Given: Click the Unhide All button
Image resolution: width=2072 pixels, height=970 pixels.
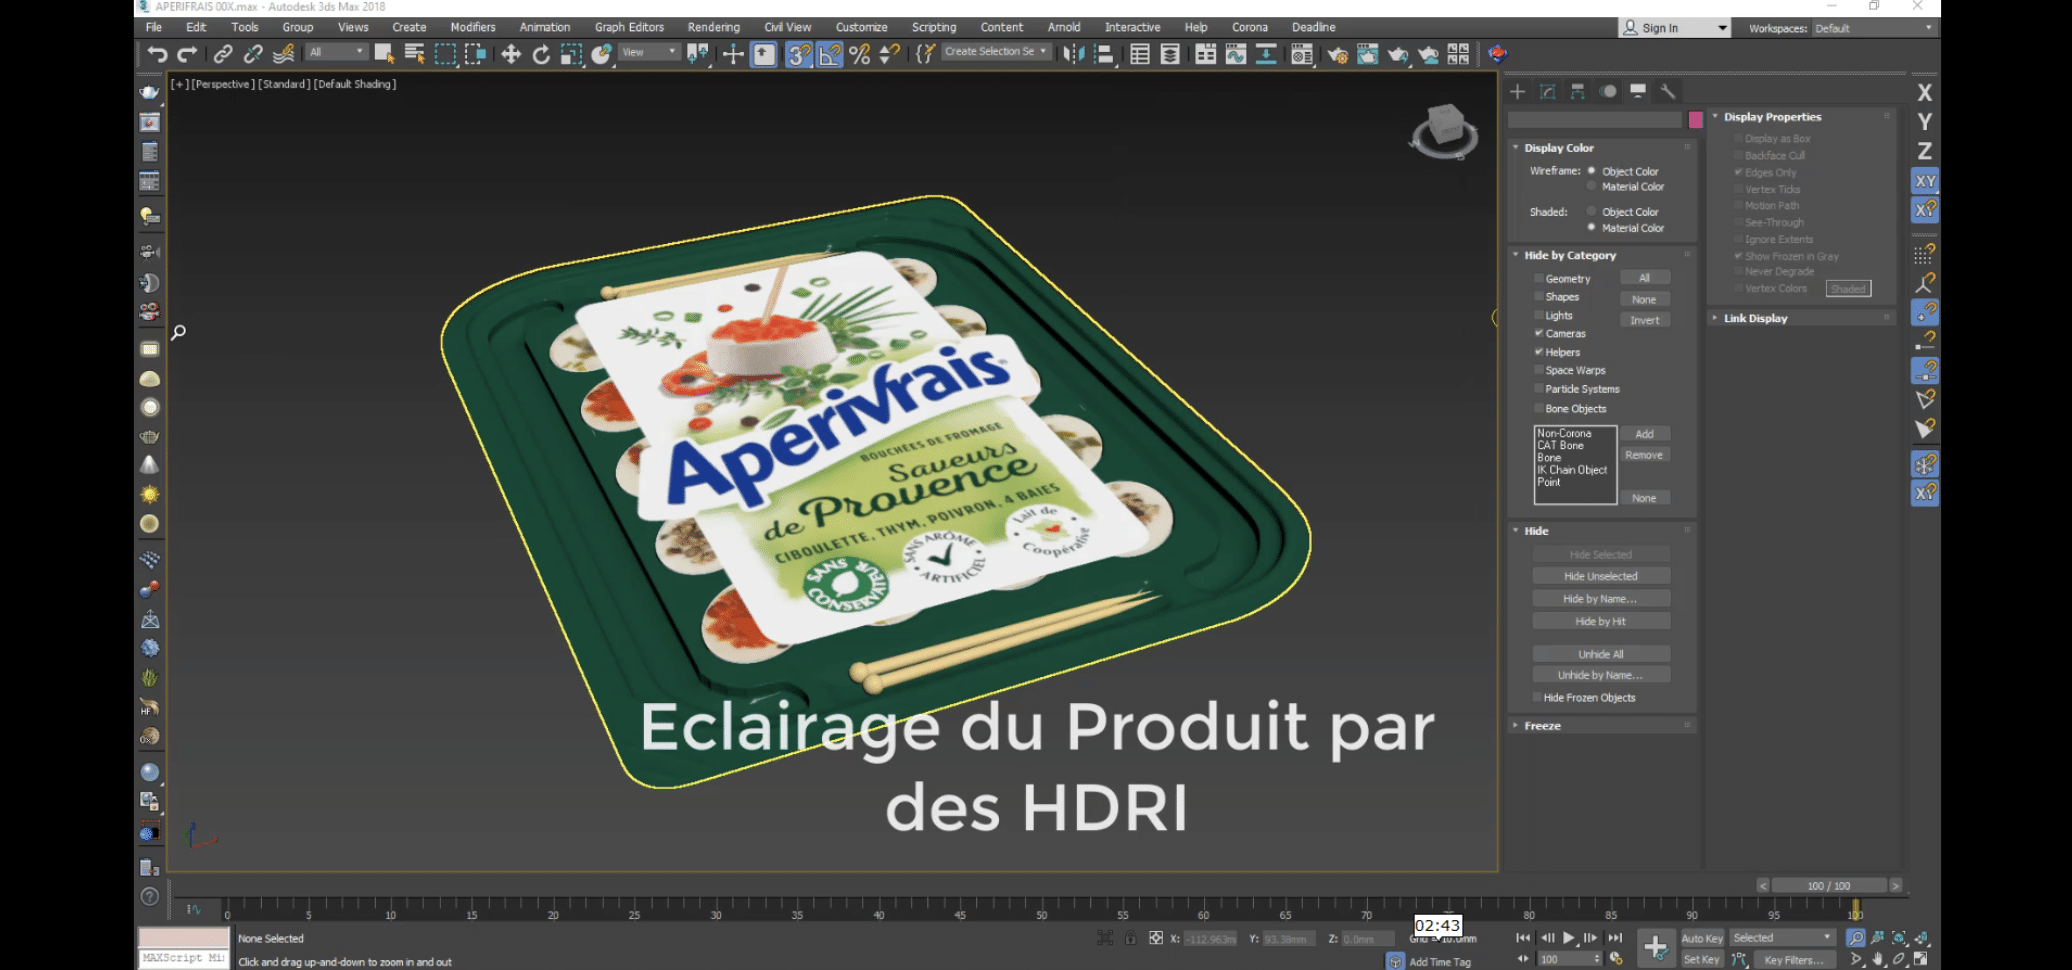Looking at the screenshot, I should click(1601, 654).
